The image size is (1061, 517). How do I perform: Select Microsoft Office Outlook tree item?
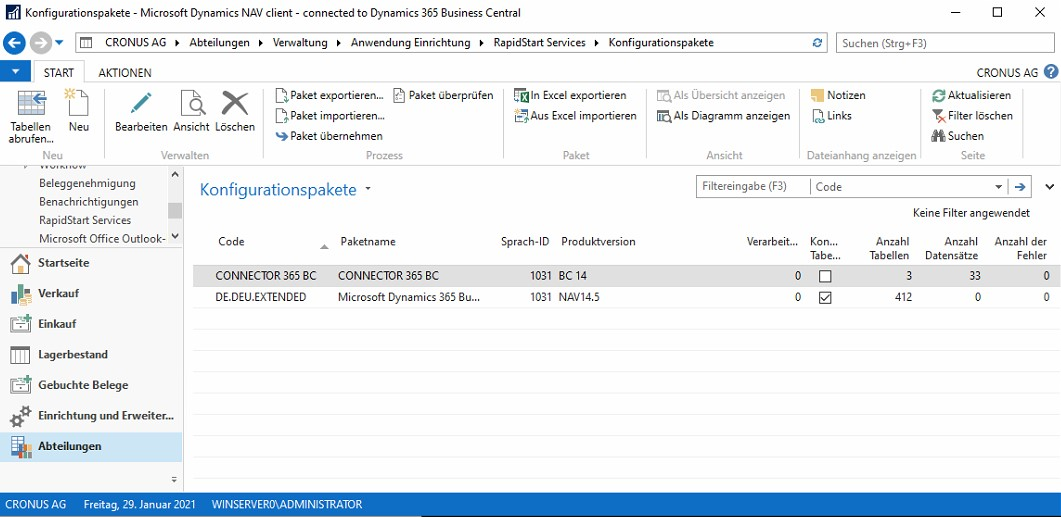point(102,238)
